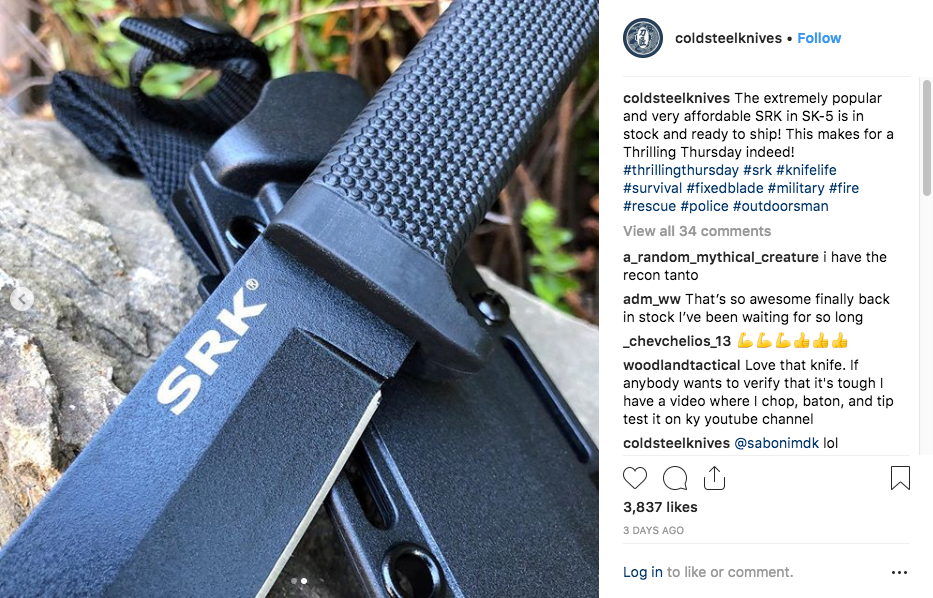Open woodlandtactical commenter profile

pos(681,365)
